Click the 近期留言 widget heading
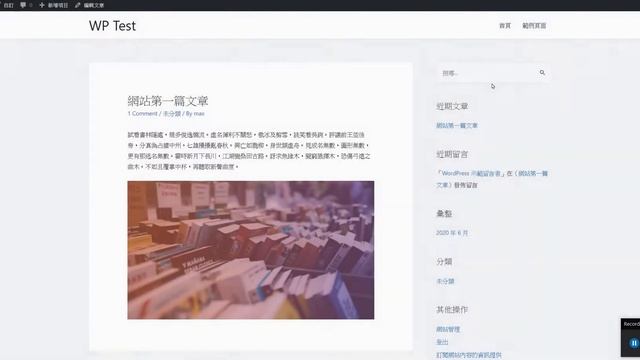640x360 pixels. [452, 154]
